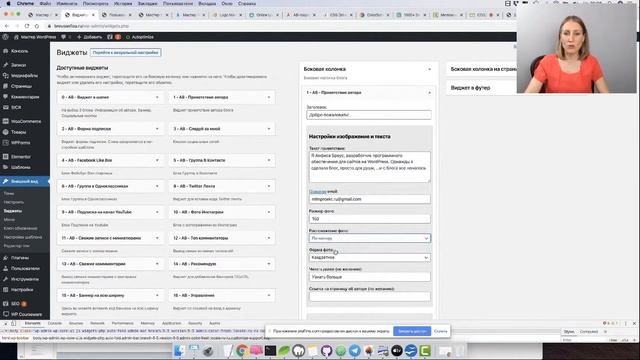Screen dimensions: 640x360
Task: Click Текст приветствия textarea
Action: click(369, 167)
